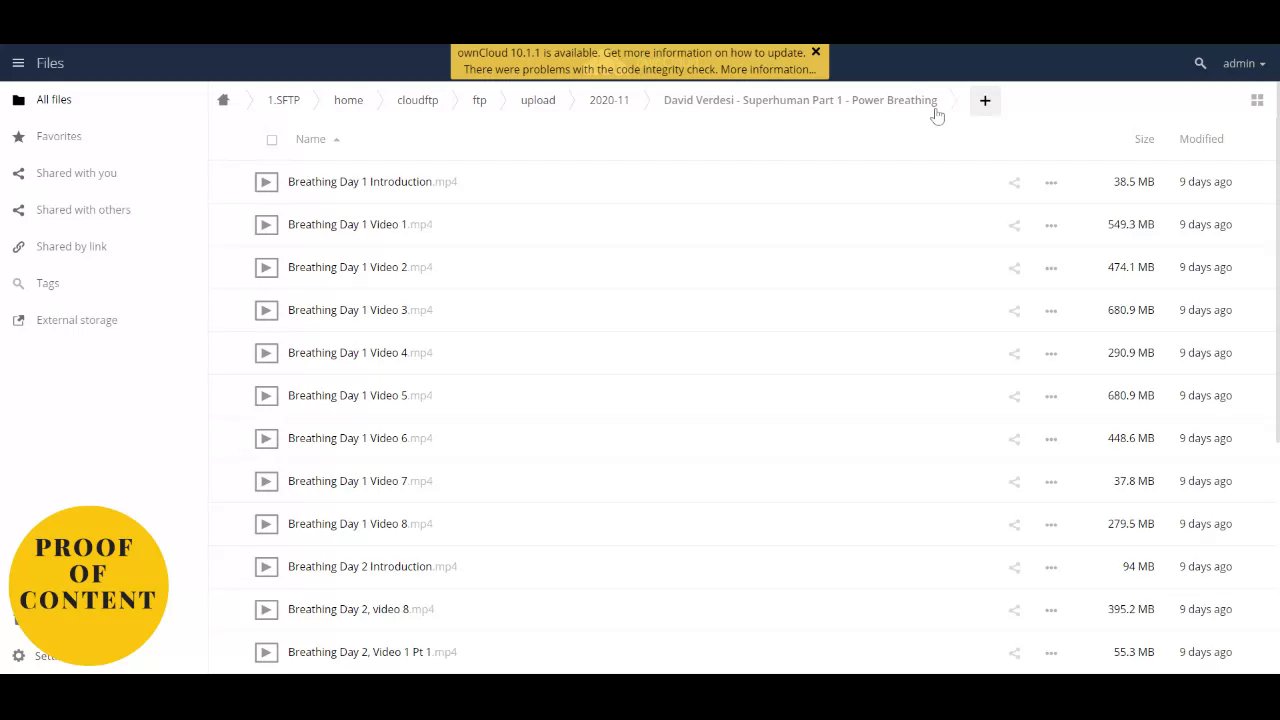
Task: Open Breathing Day 1 Video 5.mp4 file name
Action: coord(360,395)
